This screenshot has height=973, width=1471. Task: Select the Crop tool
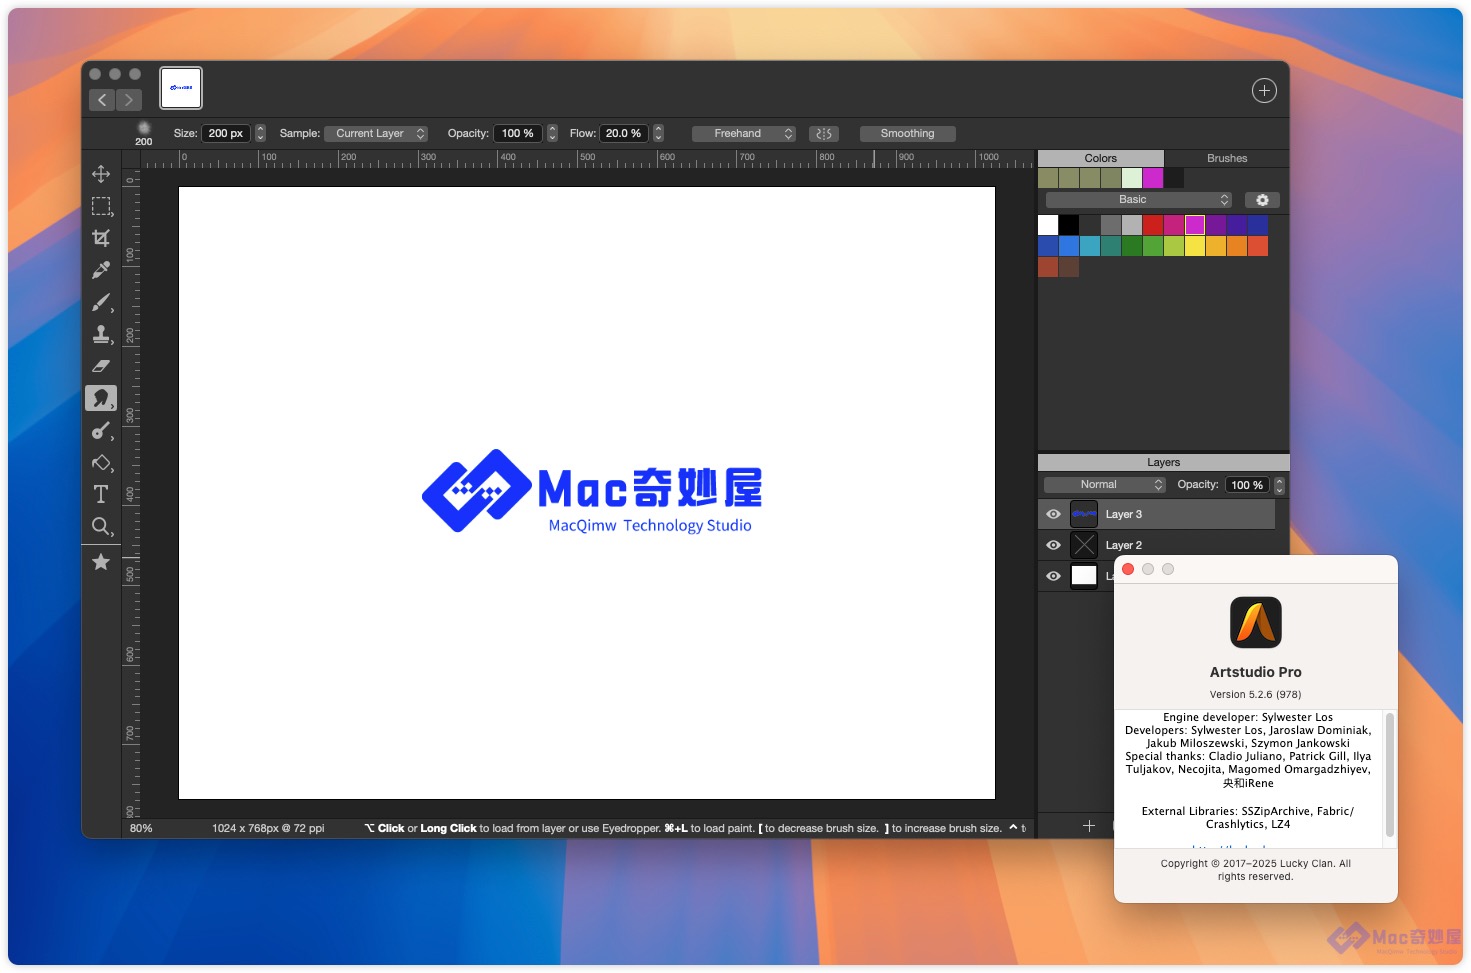coord(101,238)
